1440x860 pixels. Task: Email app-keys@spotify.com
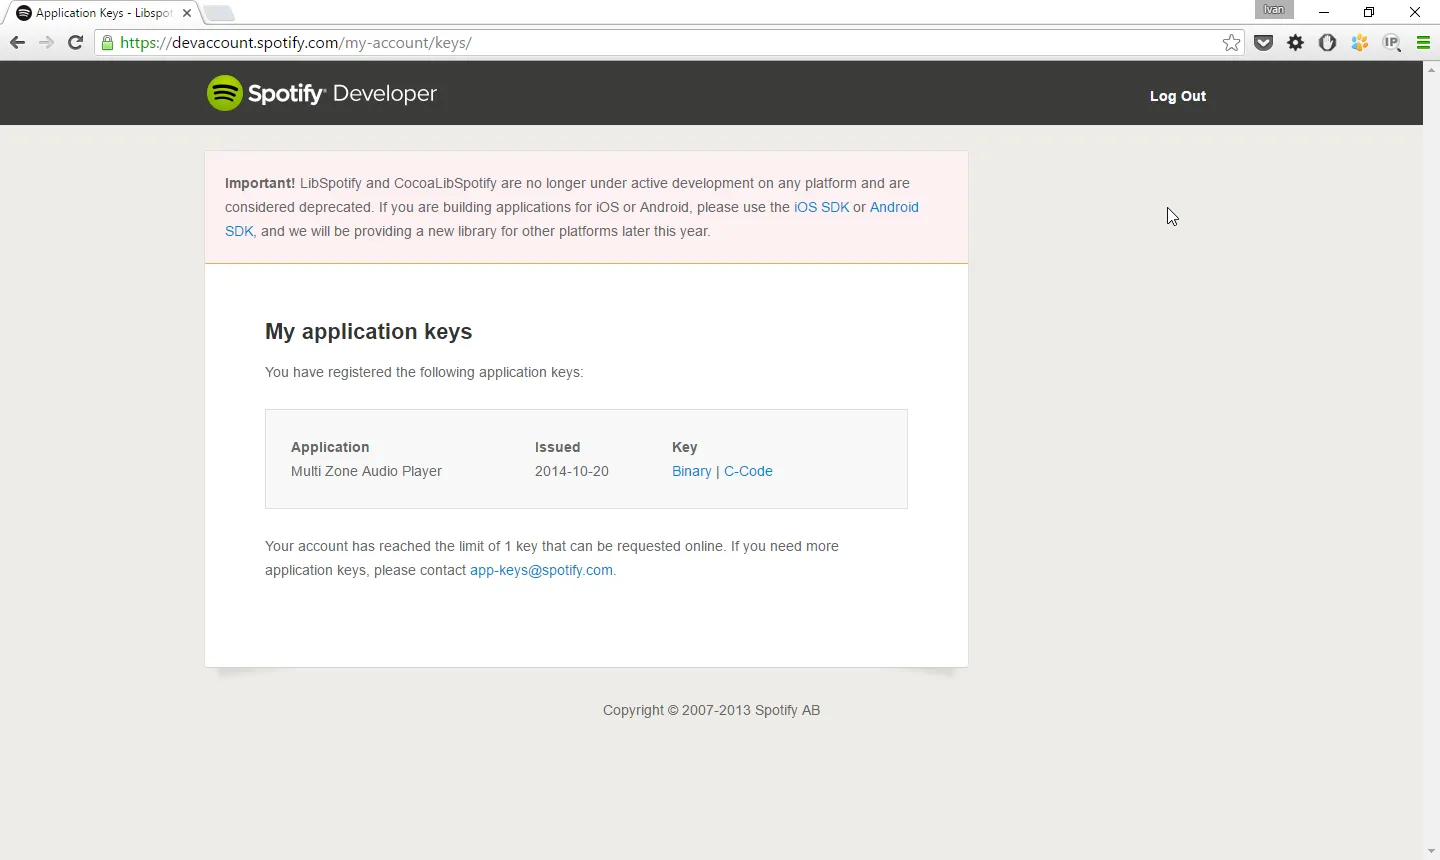(x=541, y=570)
